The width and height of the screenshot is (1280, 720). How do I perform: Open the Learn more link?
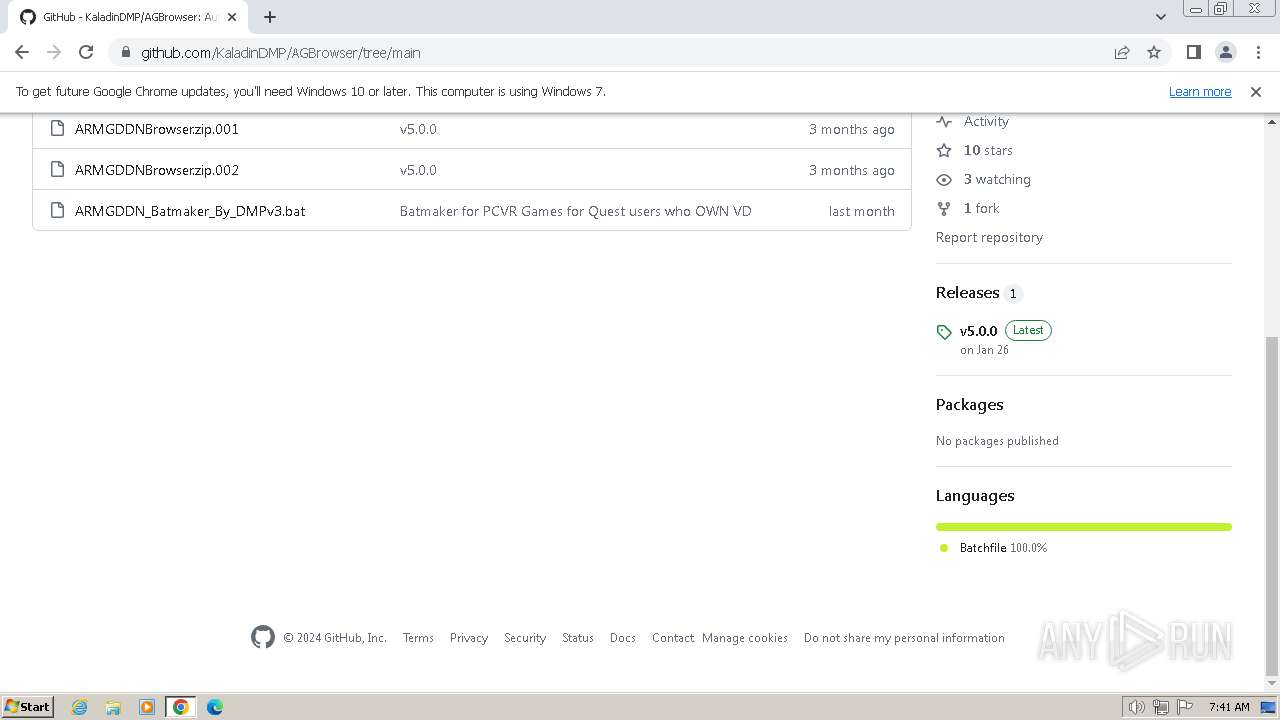[x=1200, y=92]
